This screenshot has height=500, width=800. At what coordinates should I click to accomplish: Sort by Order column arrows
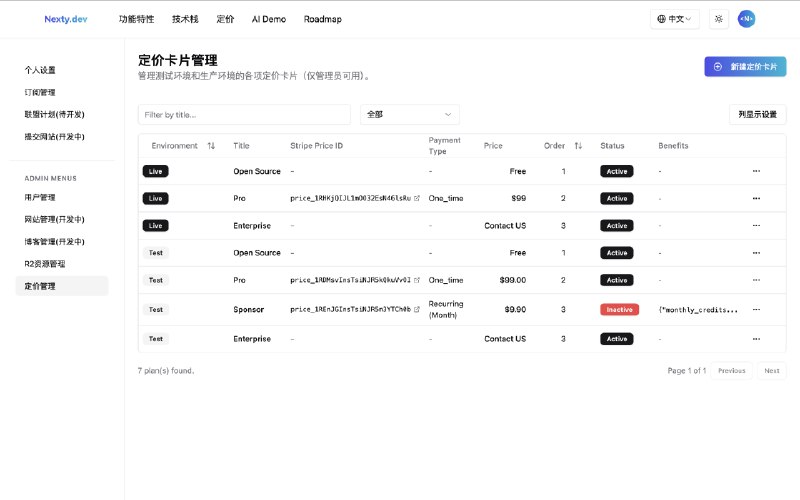coord(578,146)
